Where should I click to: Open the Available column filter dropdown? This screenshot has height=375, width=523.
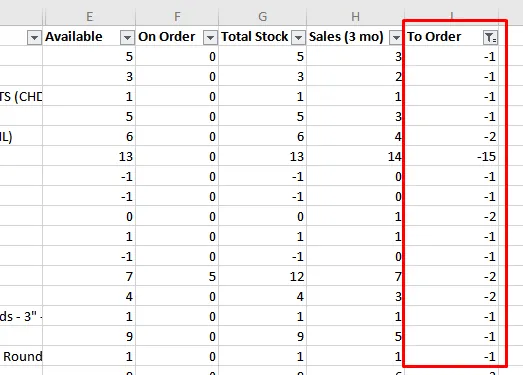[127, 37]
